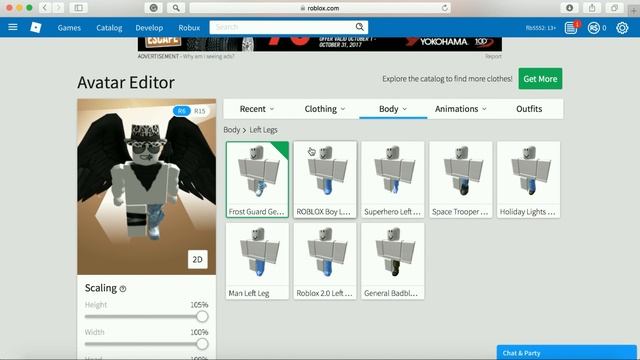Click the privacy extension icon in toolbar
This screenshot has height=360, width=640.
pos(153,8)
